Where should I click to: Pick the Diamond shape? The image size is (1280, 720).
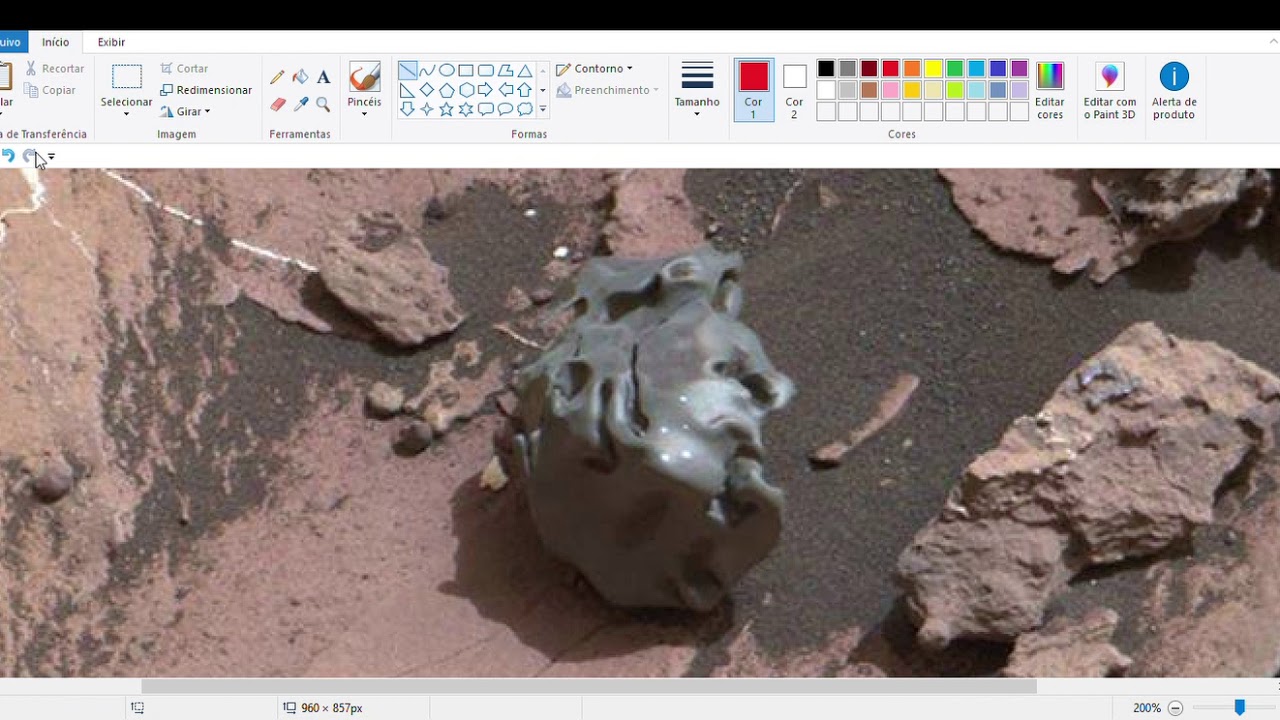pyautogui.click(x=427, y=90)
